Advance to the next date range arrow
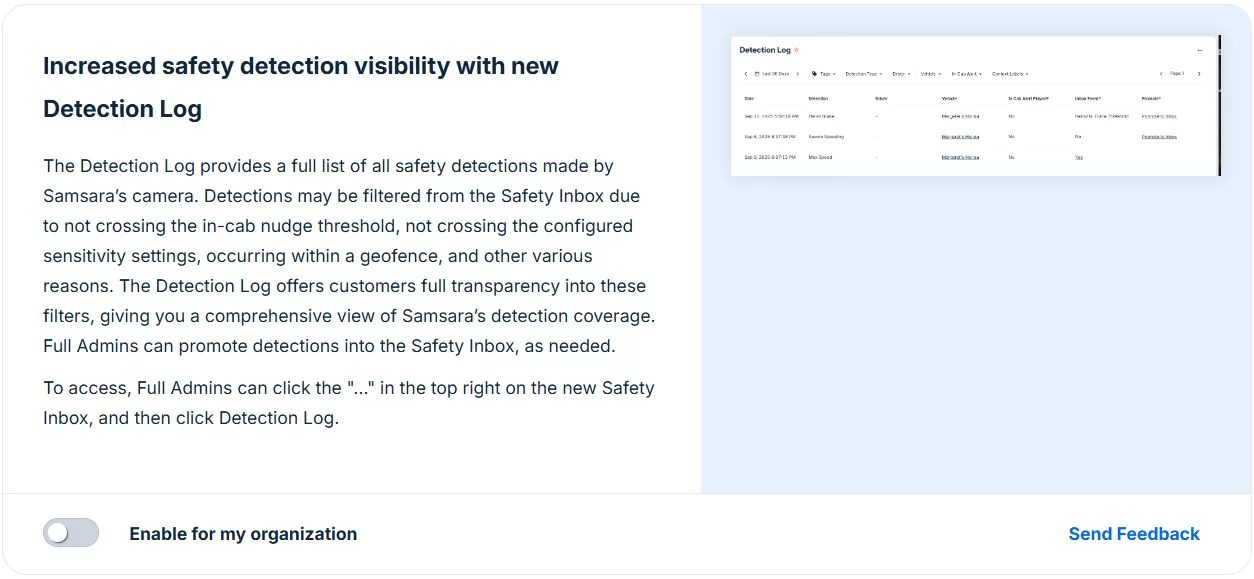 tap(797, 74)
